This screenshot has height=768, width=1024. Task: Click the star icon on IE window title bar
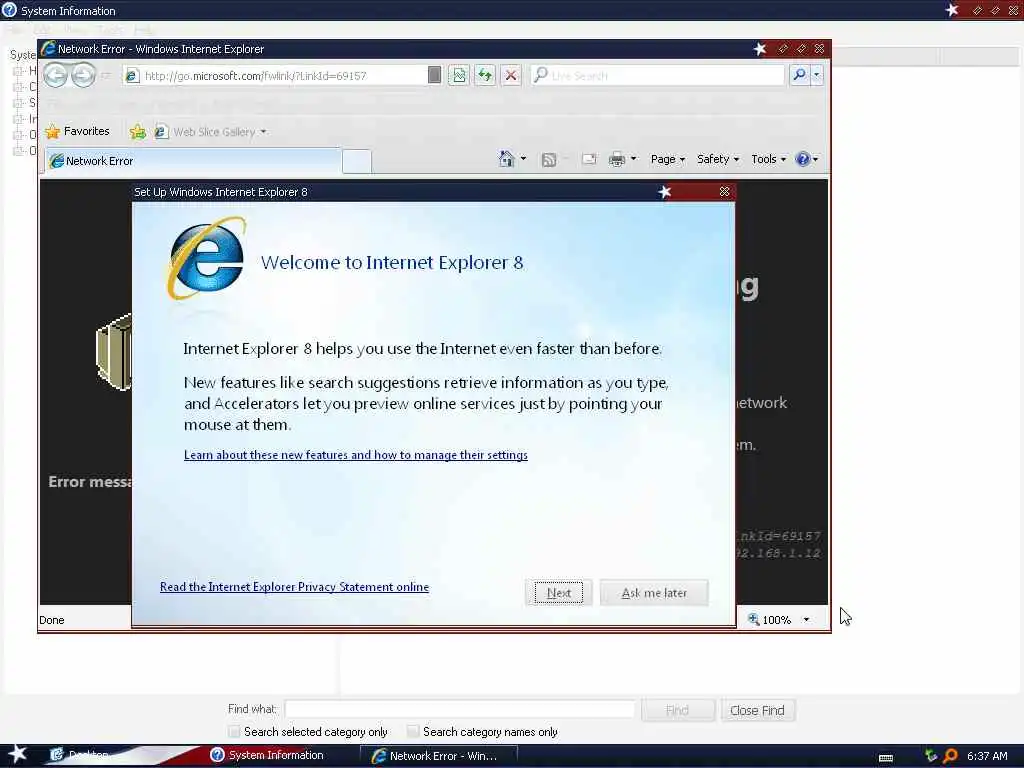point(760,48)
